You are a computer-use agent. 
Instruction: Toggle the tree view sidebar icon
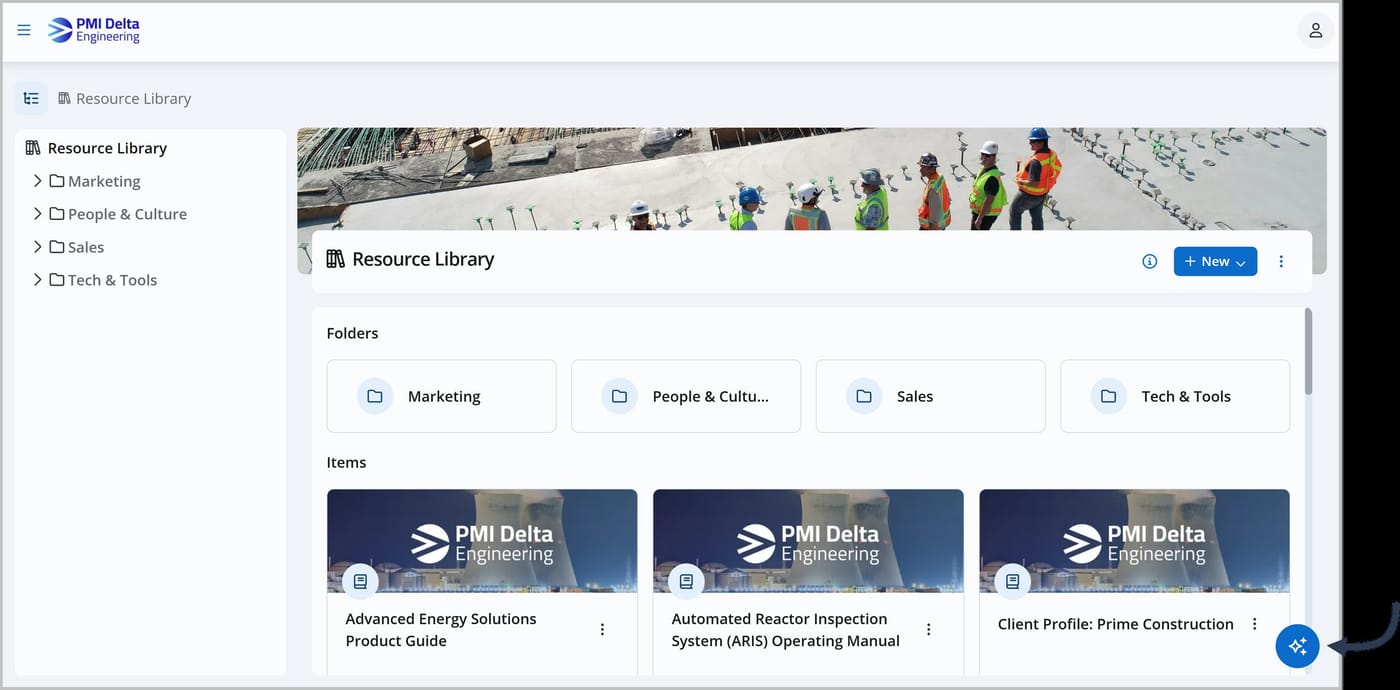31,98
